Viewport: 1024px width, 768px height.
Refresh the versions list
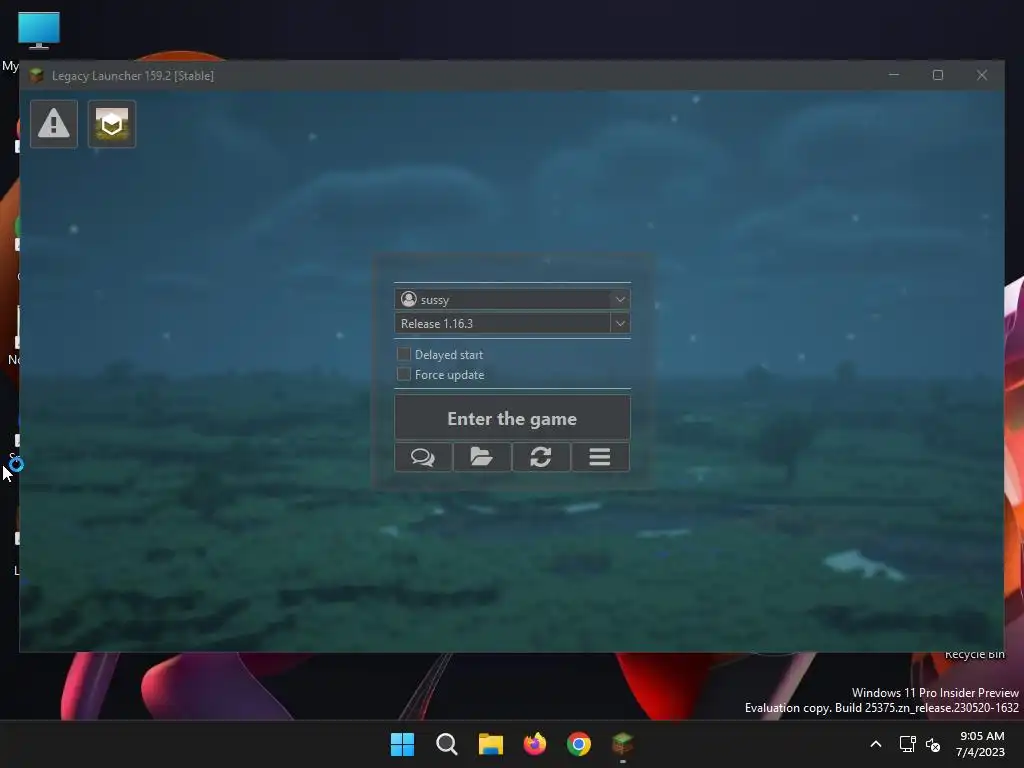541,457
